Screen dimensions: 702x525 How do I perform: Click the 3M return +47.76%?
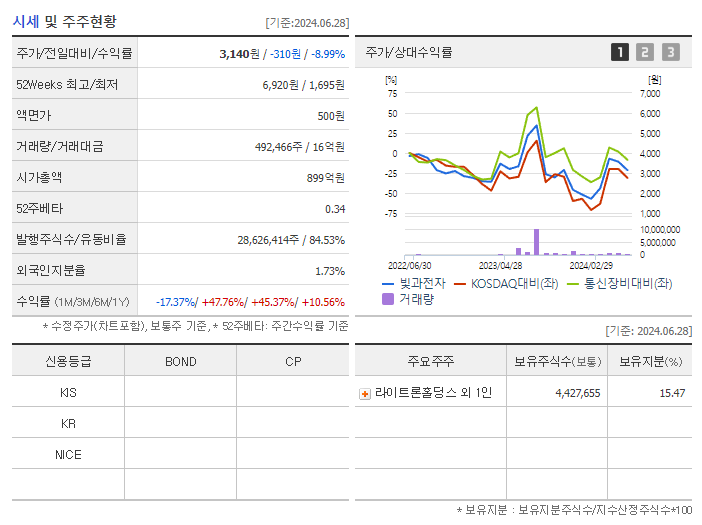pyautogui.click(x=223, y=302)
